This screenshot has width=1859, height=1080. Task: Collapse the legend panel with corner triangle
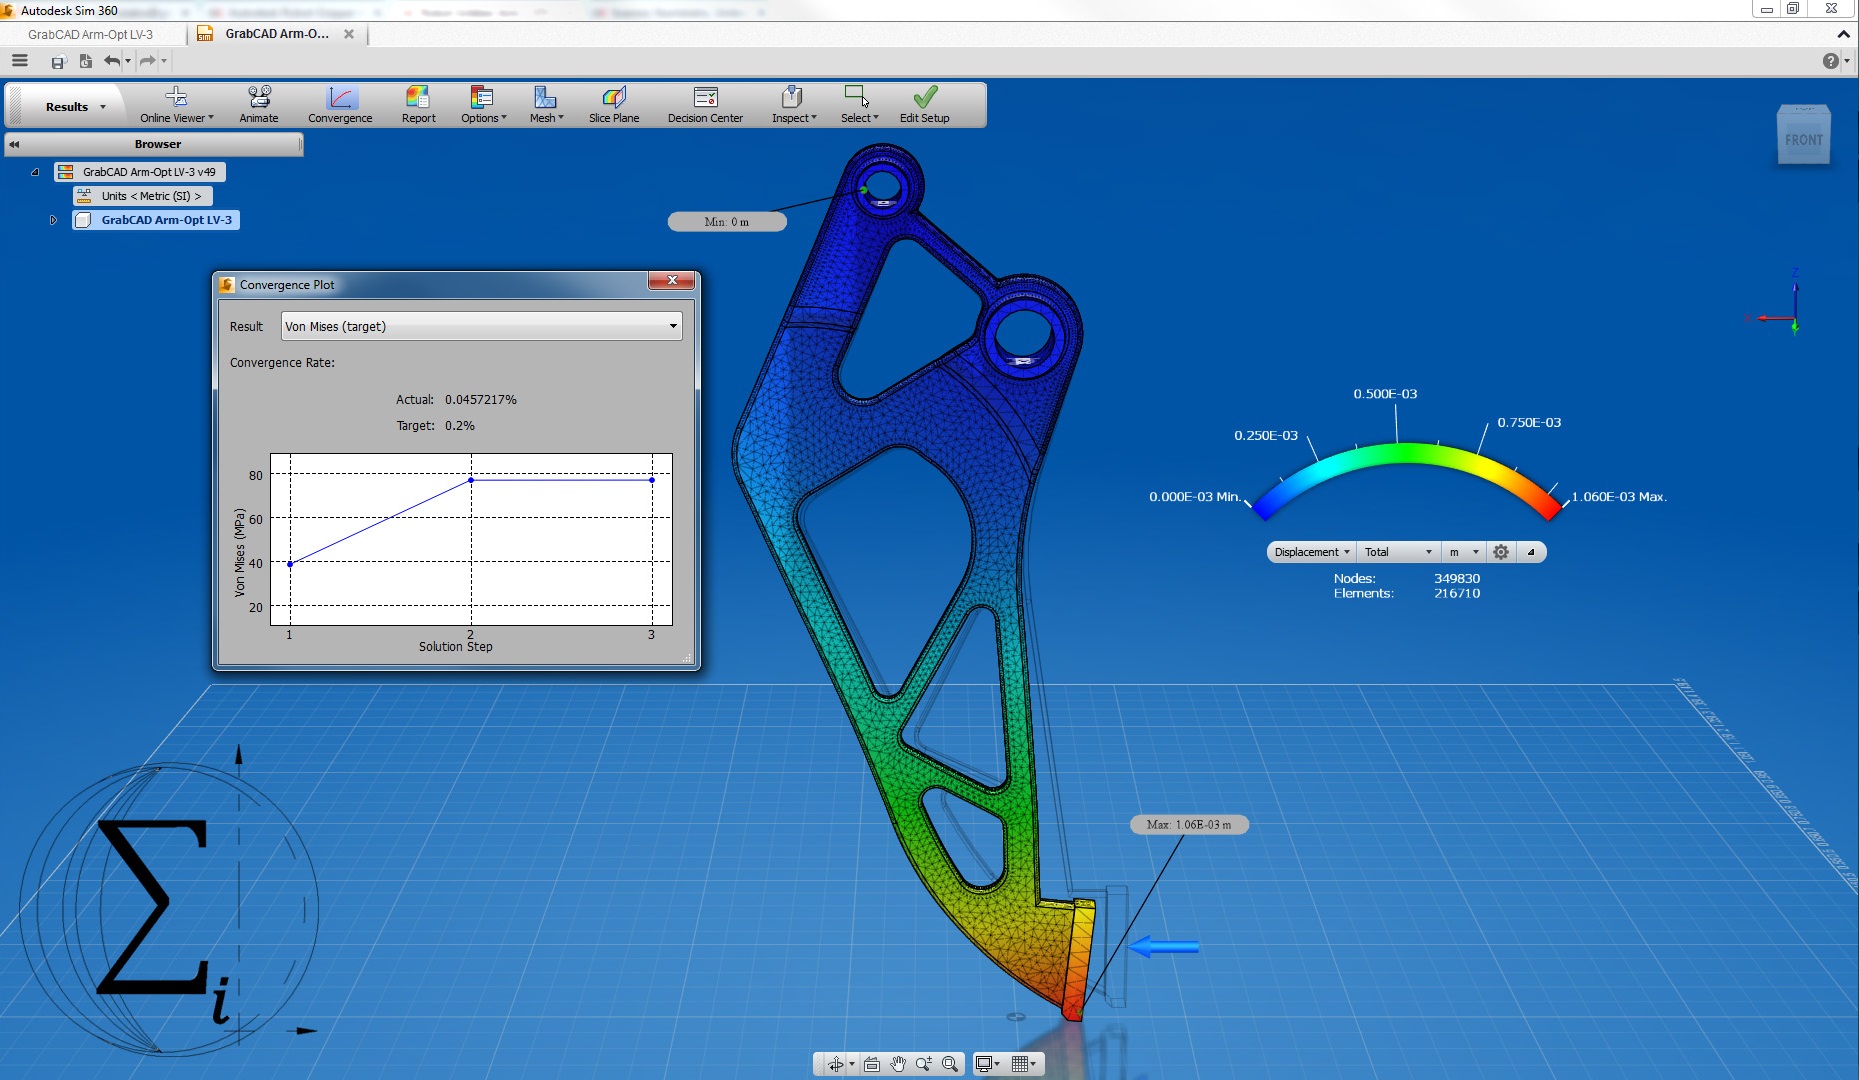[x=1530, y=552]
